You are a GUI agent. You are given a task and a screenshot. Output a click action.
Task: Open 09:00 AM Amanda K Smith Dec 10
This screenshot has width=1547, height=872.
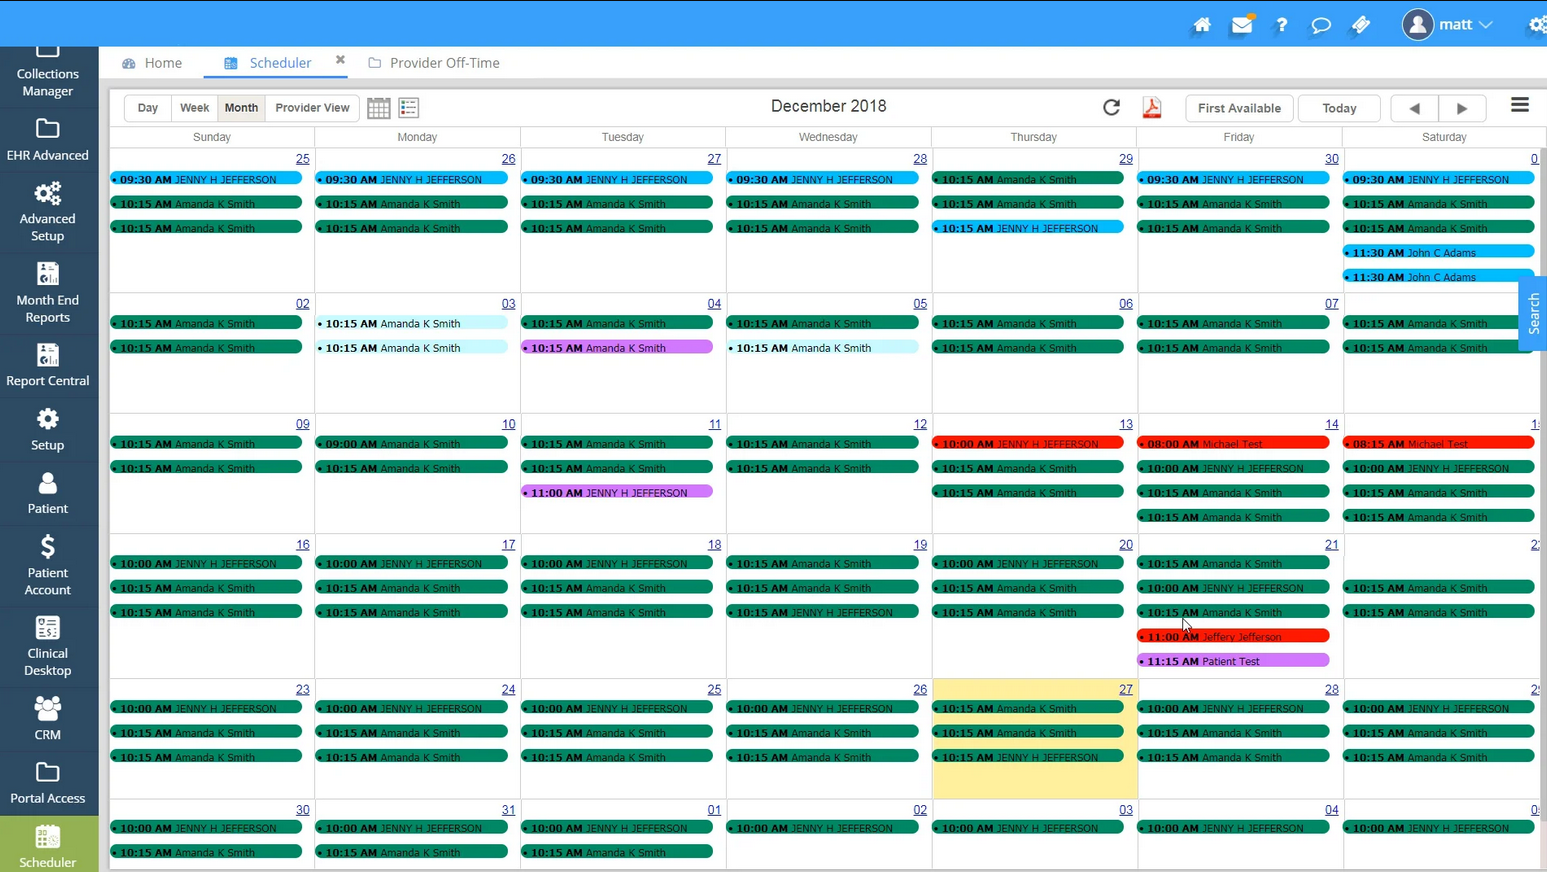pos(411,443)
